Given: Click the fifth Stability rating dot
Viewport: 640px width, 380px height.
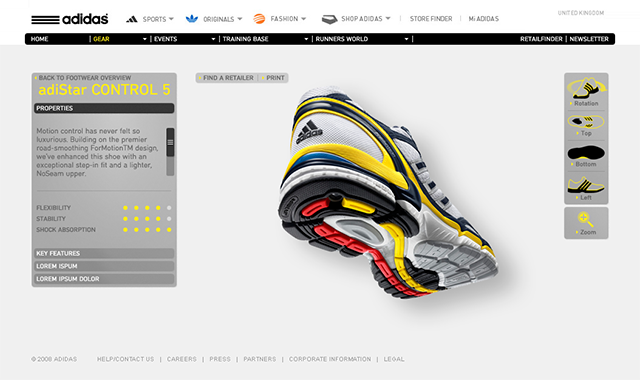Looking at the screenshot, I should coord(169,219).
